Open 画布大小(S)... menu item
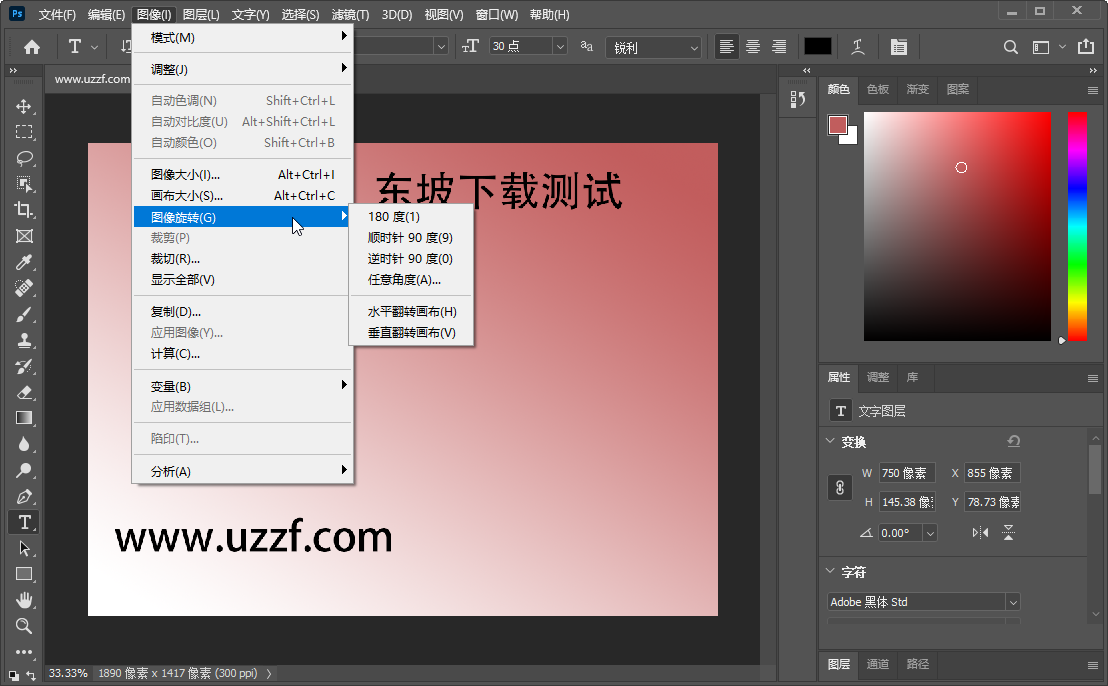The width and height of the screenshot is (1108, 686). [242, 196]
